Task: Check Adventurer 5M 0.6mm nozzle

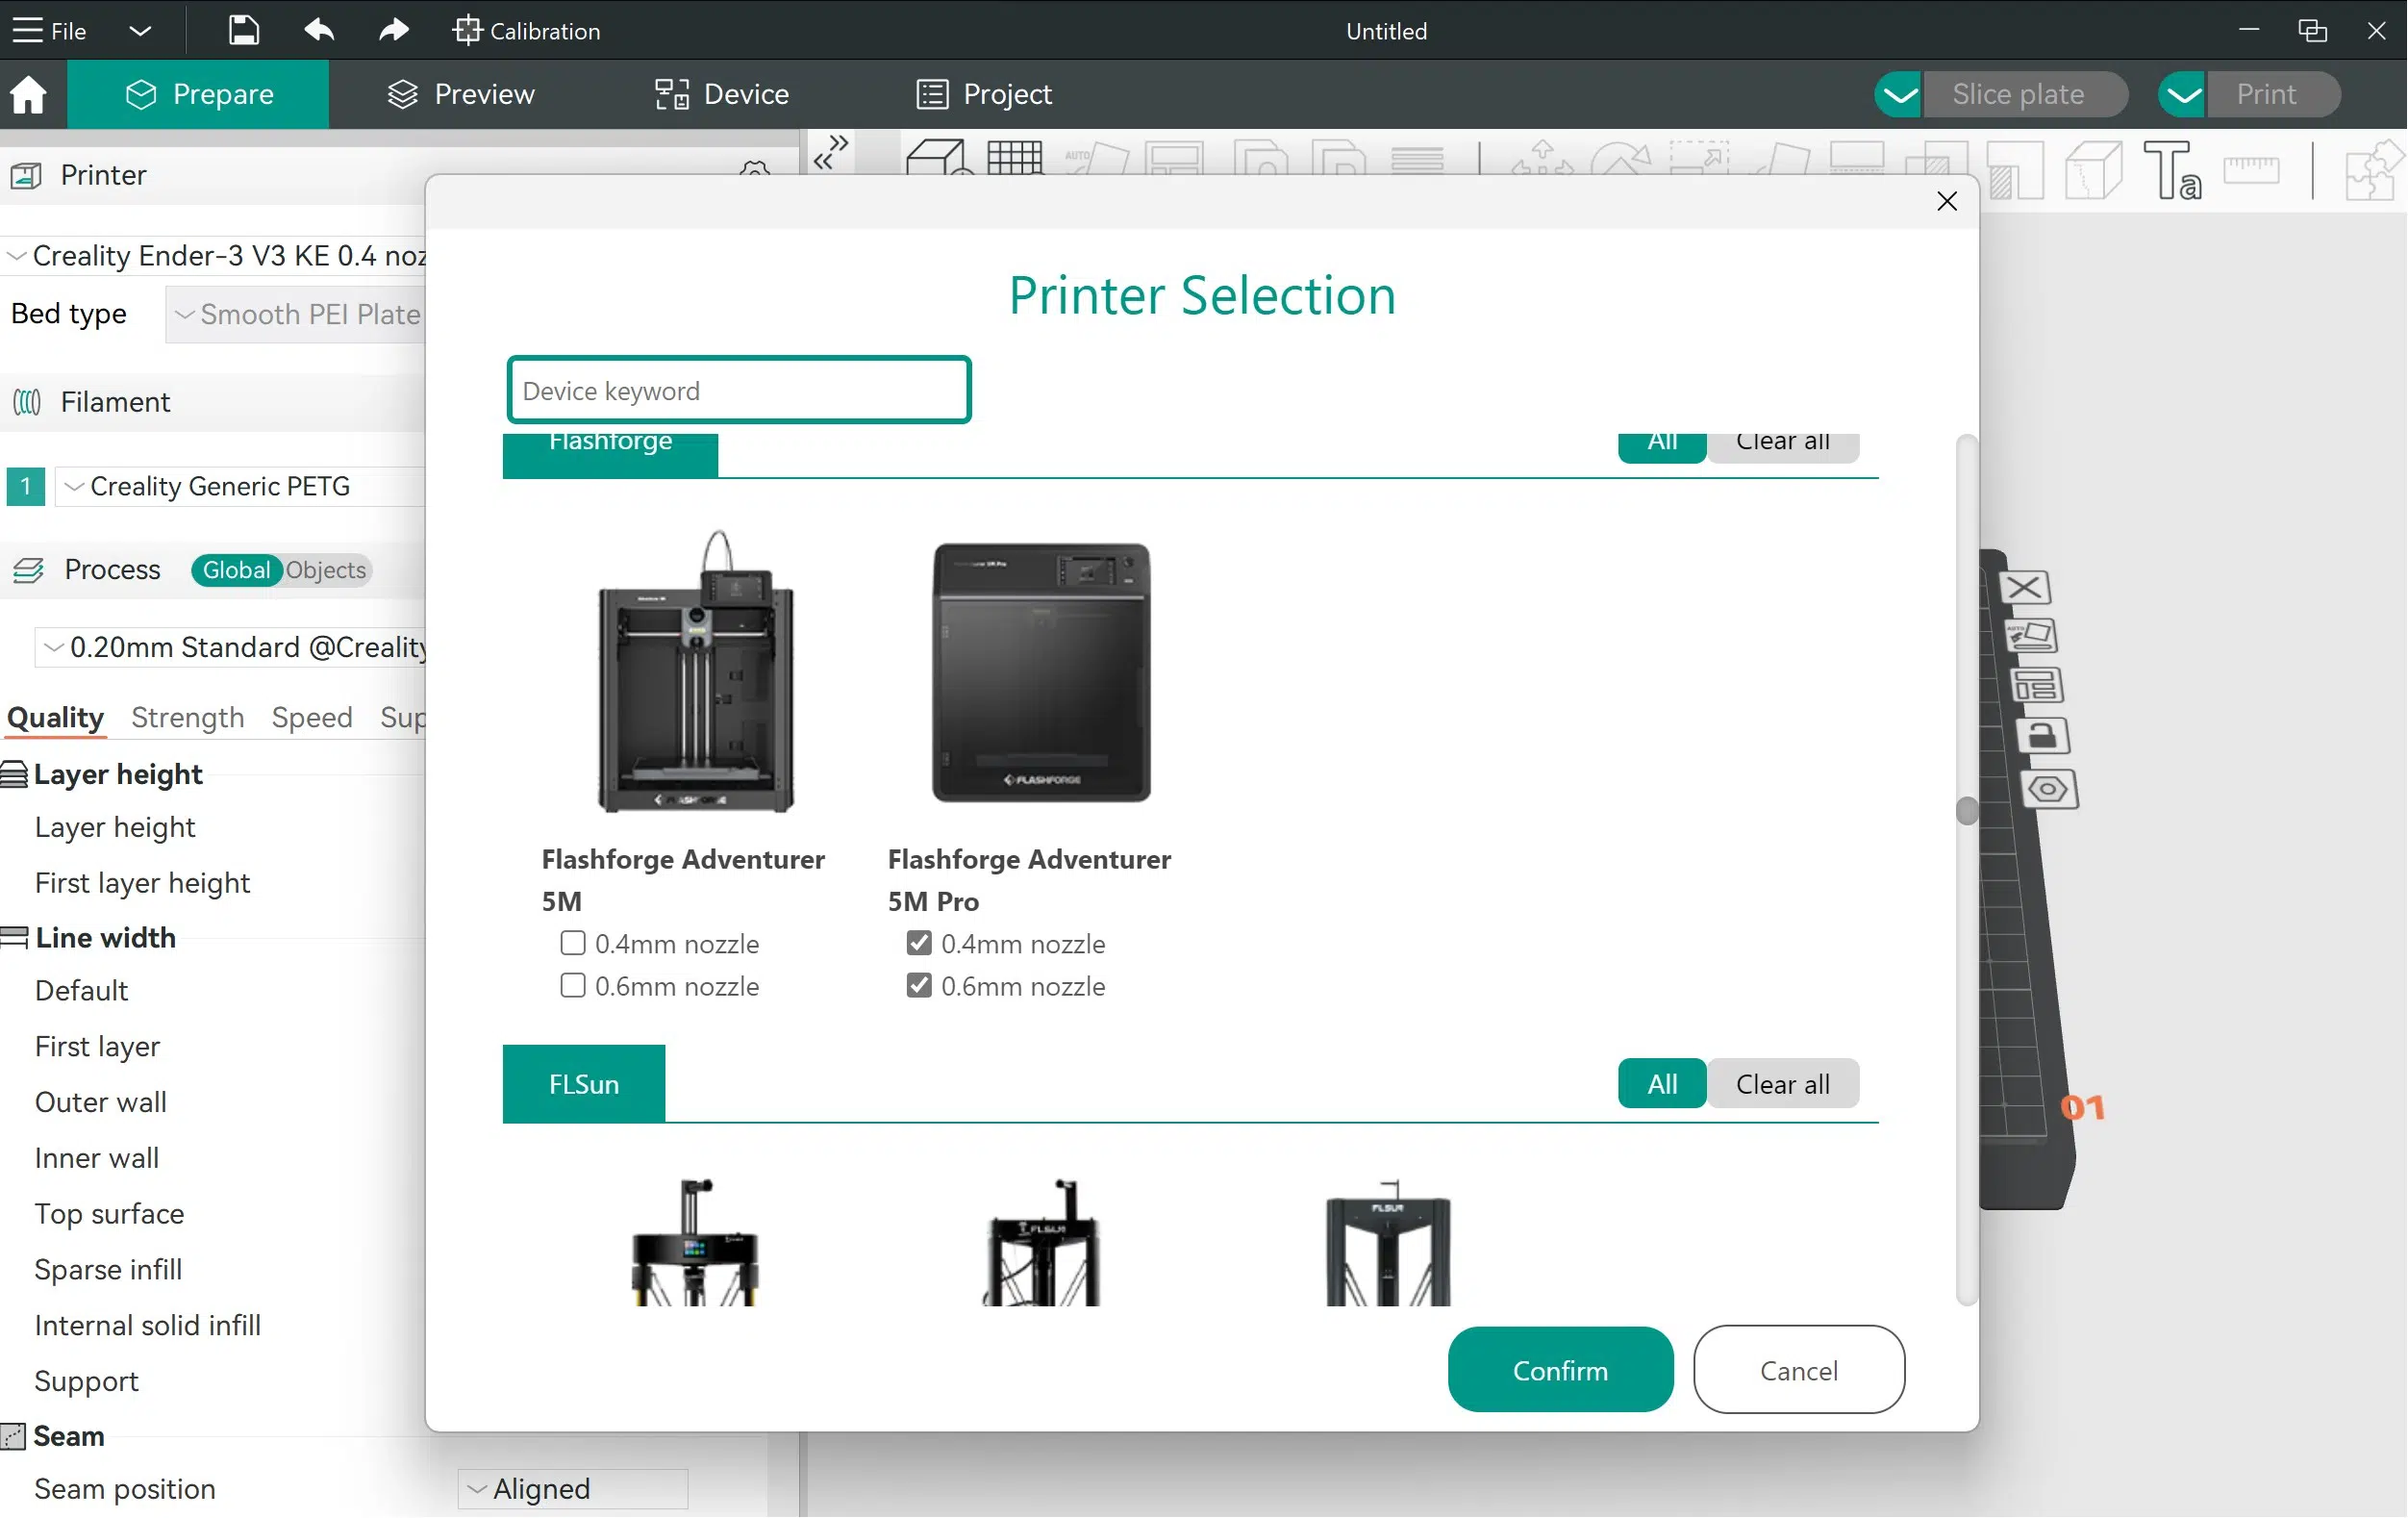Action: point(573,986)
